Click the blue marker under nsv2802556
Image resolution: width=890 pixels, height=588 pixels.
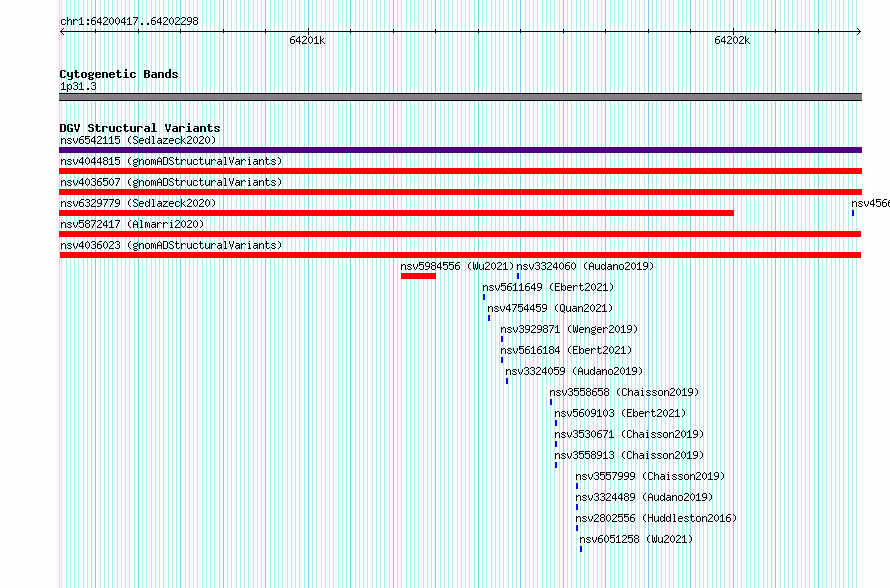pos(577,528)
